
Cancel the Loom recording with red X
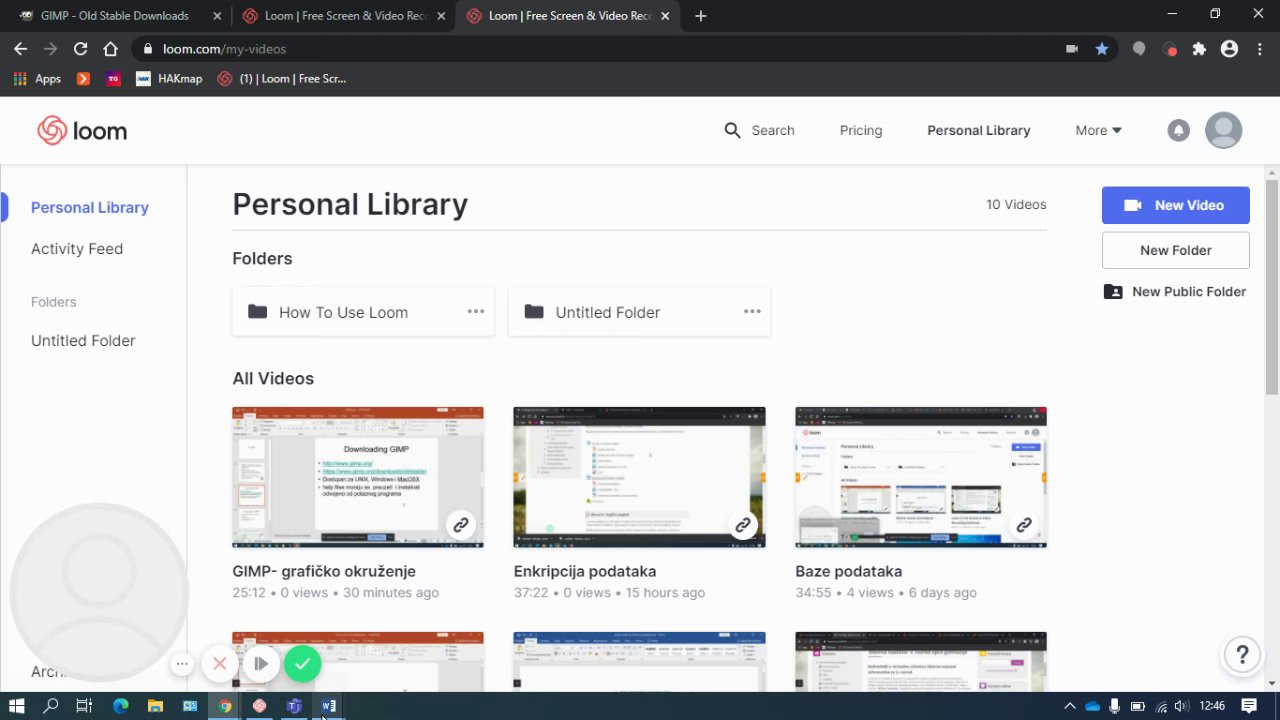(220, 663)
